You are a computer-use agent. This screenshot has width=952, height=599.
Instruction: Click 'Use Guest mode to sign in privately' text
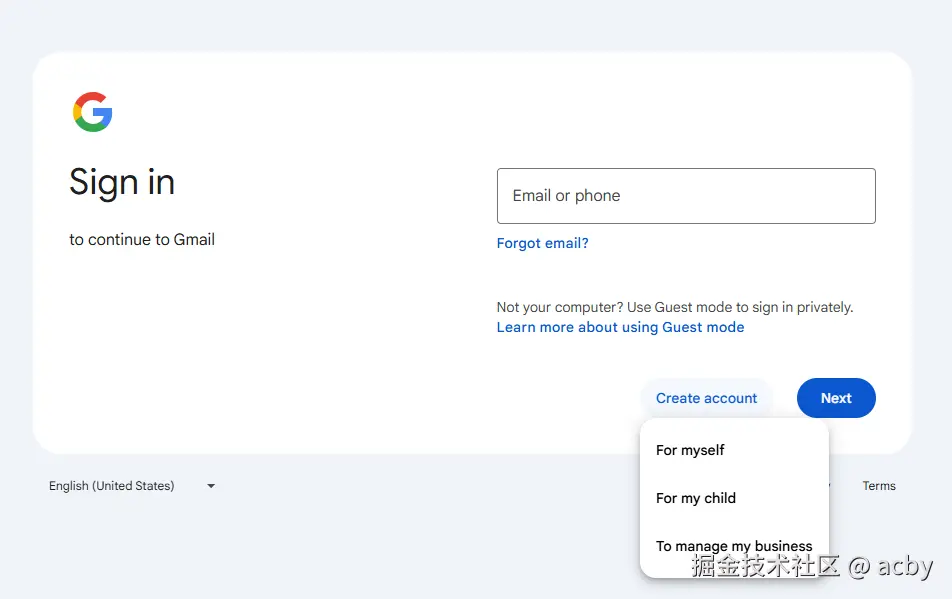click(x=740, y=307)
